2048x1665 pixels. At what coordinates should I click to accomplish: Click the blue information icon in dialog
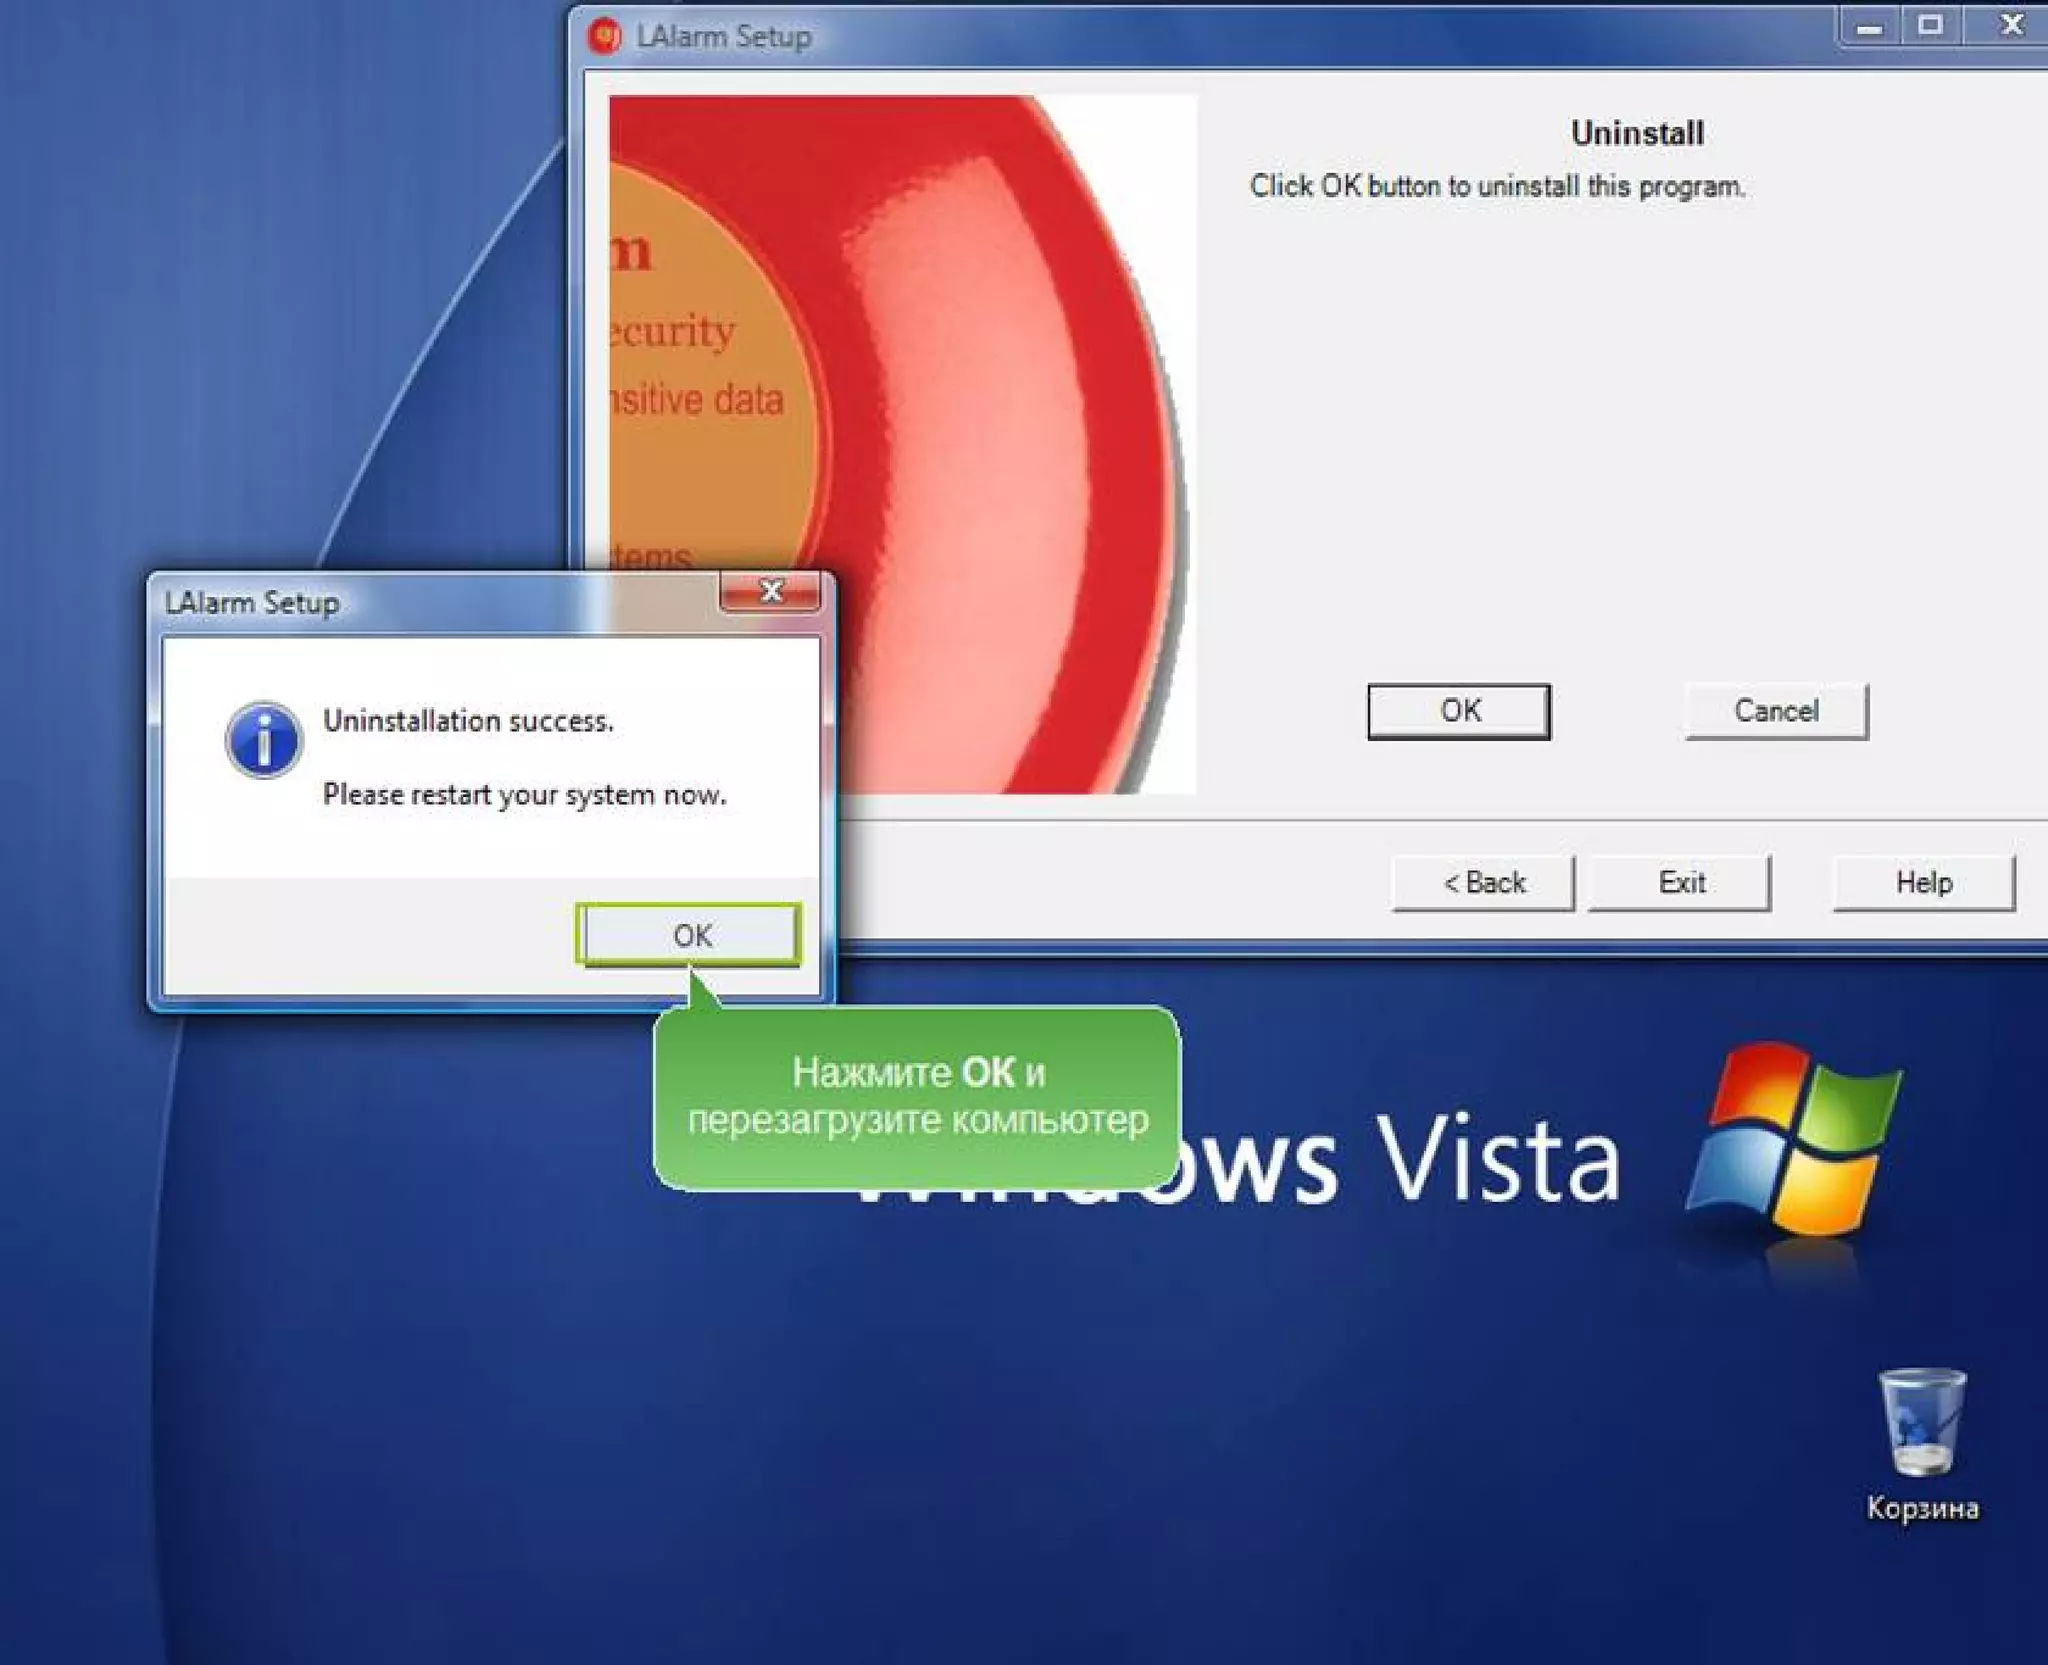263,739
